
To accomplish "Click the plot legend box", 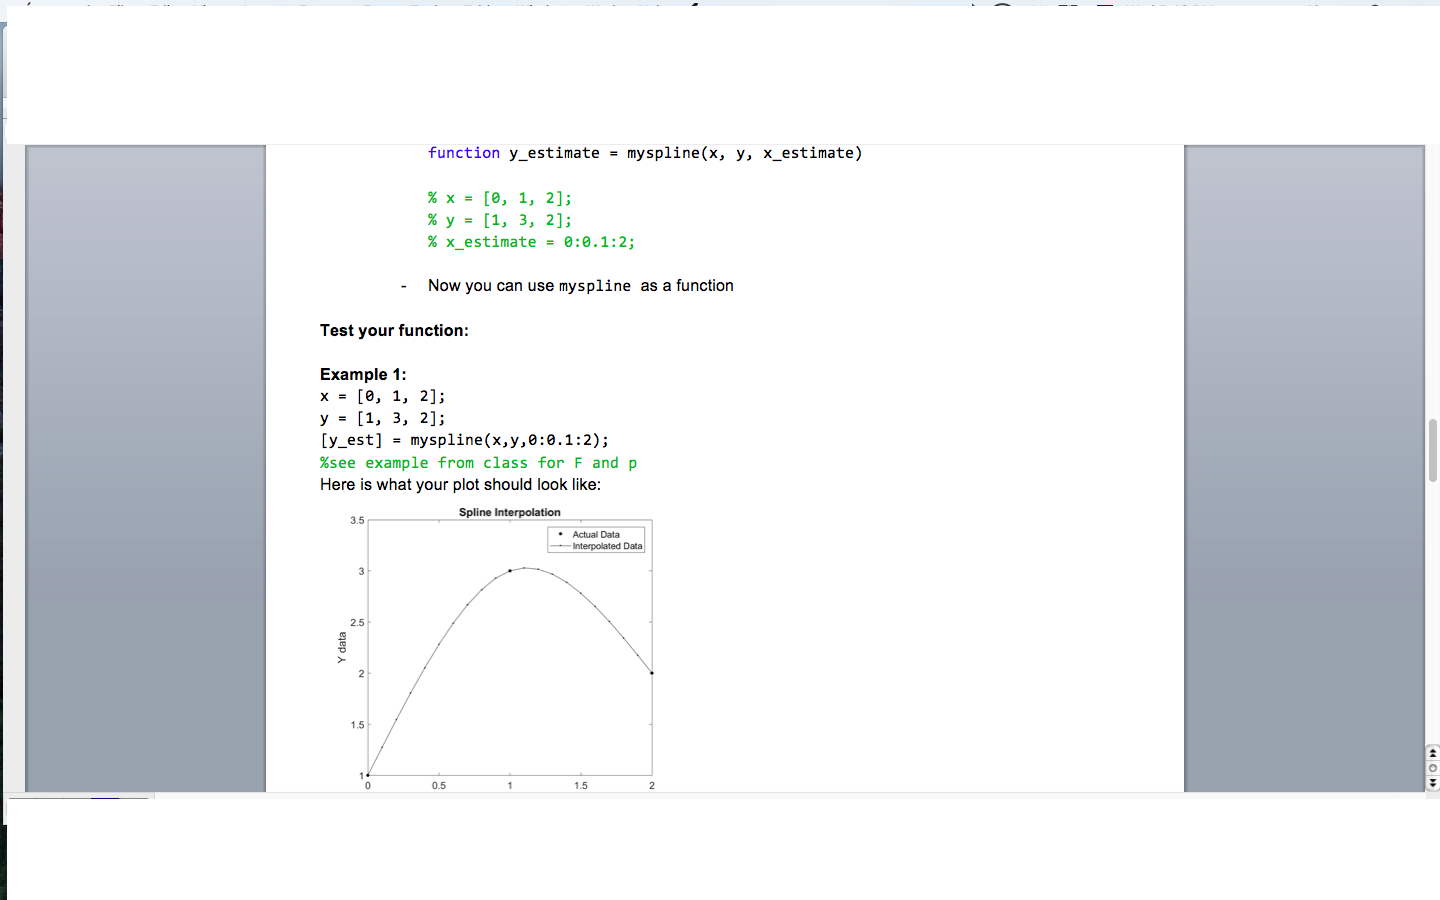I will point(596,540).
